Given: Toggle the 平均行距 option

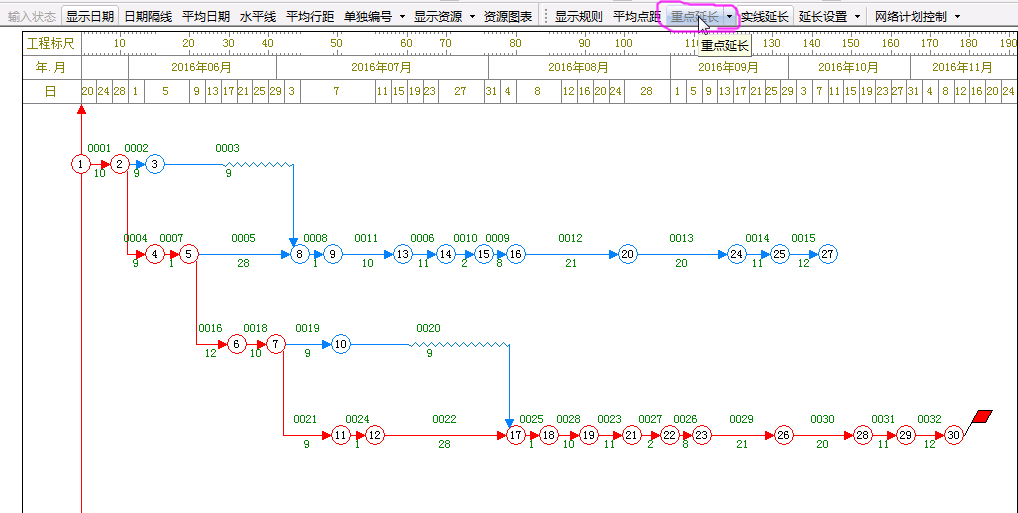Looking at the screenshot, I should tap(310, 16).
